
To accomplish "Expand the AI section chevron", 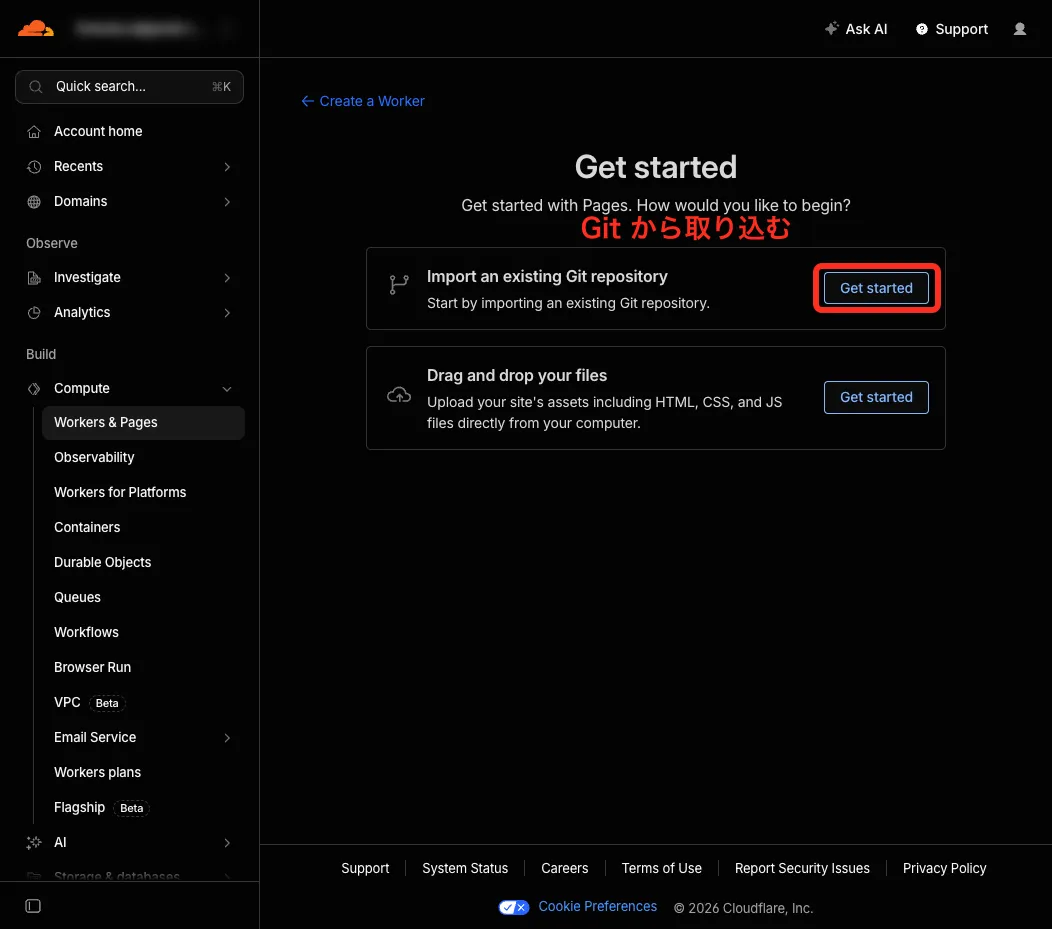I will 227,842.
